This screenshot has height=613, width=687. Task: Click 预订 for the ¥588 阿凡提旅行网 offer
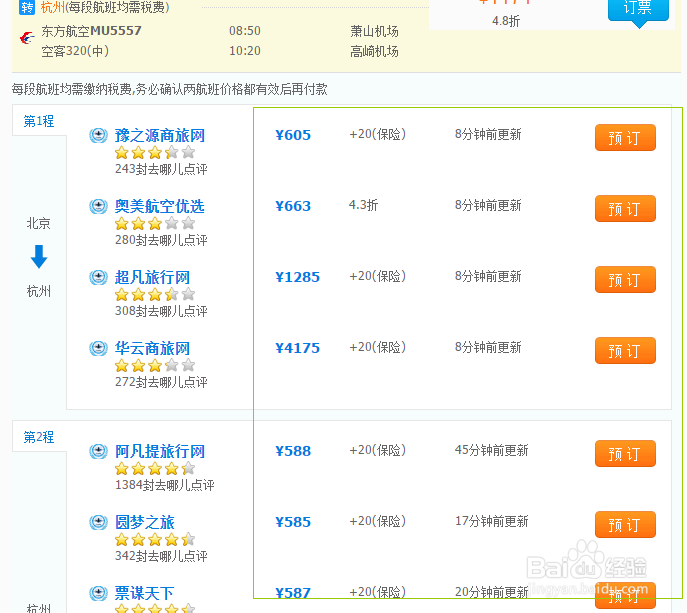pyautogui.click(x=625, y=454)
